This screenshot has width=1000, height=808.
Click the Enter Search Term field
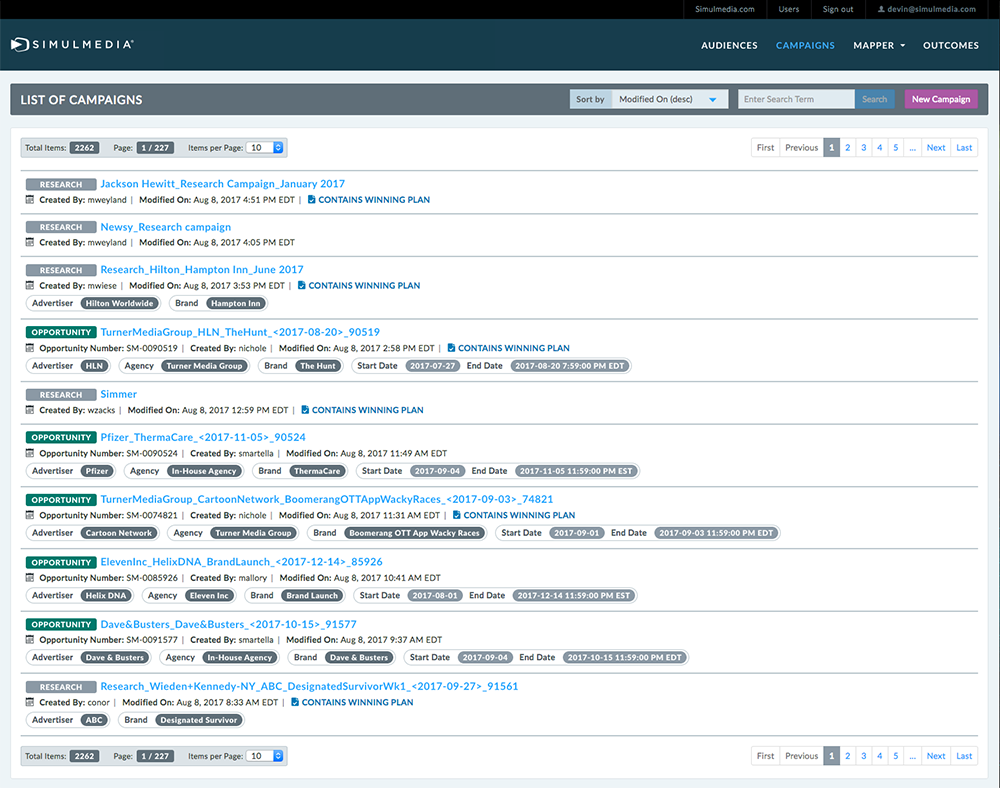coord(796,99)
